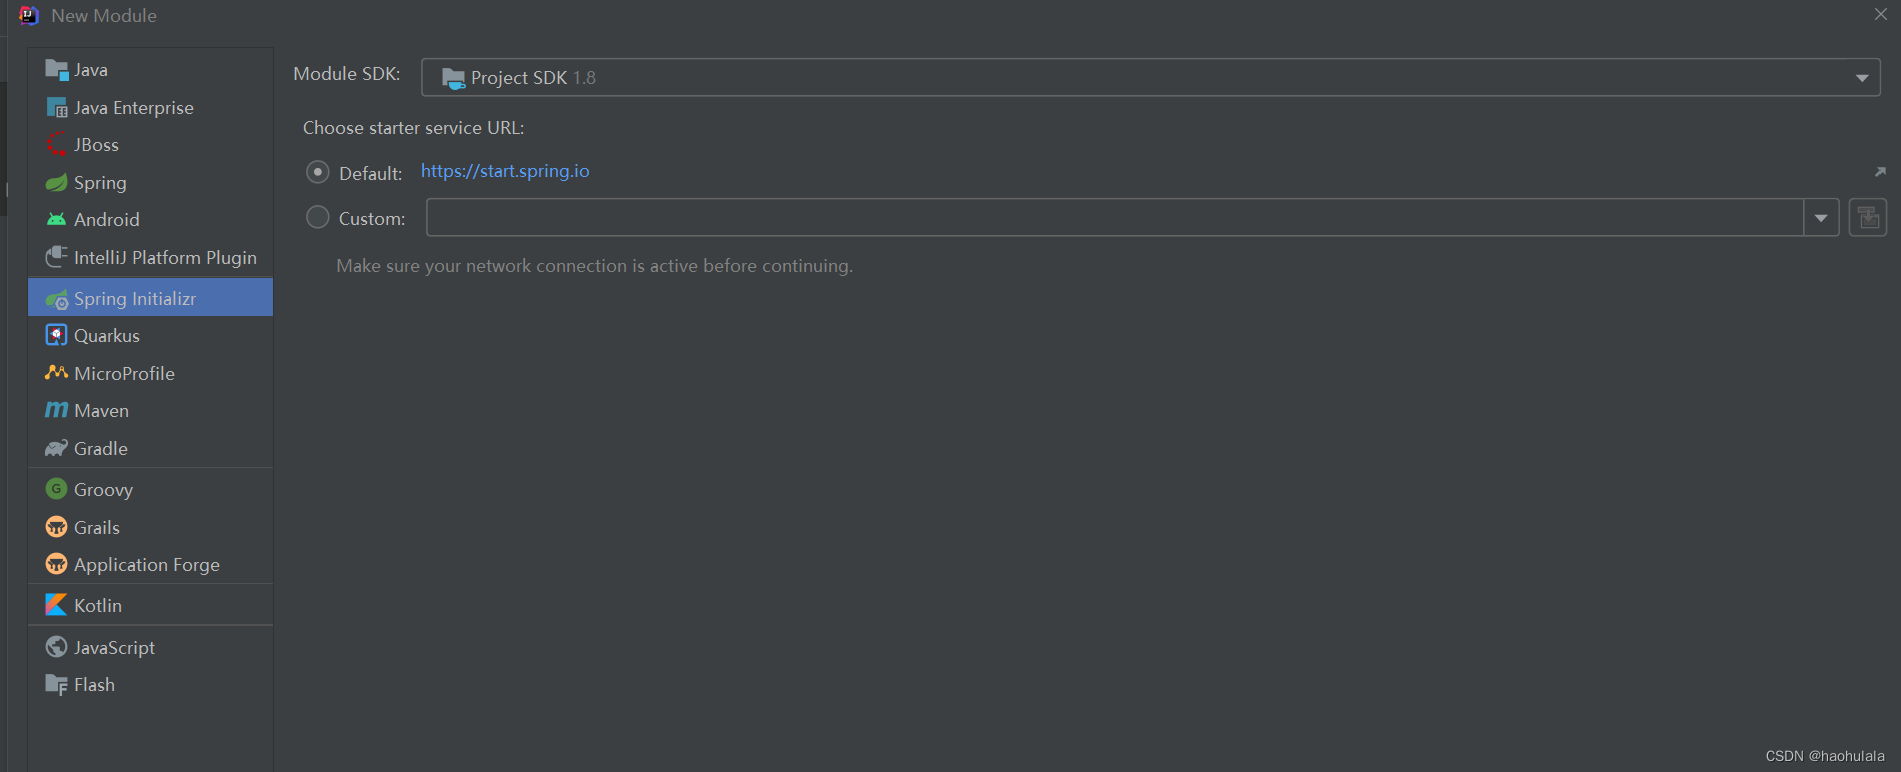This screenshot has width=1901, height=772.
Task: Click the Flash folder icon
Action: click(x=57, y=684)
